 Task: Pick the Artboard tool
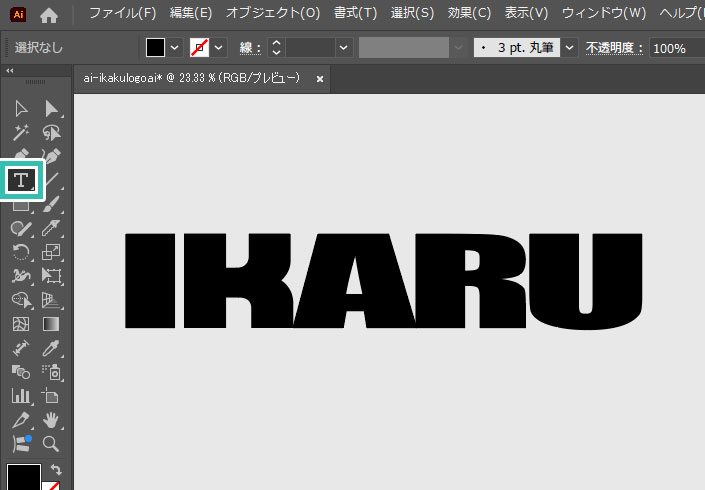[x=50, y=396]
